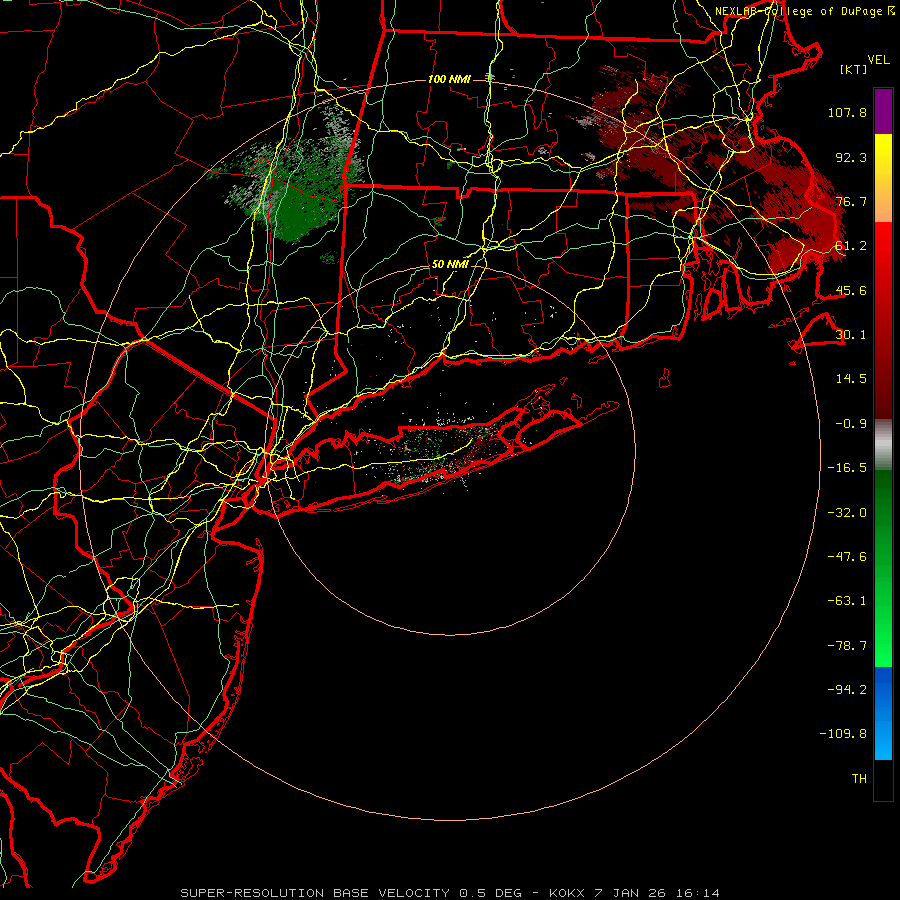Click the 14.5 value on velocity scale
The image size is (900, 900).
tap(851, 379)
